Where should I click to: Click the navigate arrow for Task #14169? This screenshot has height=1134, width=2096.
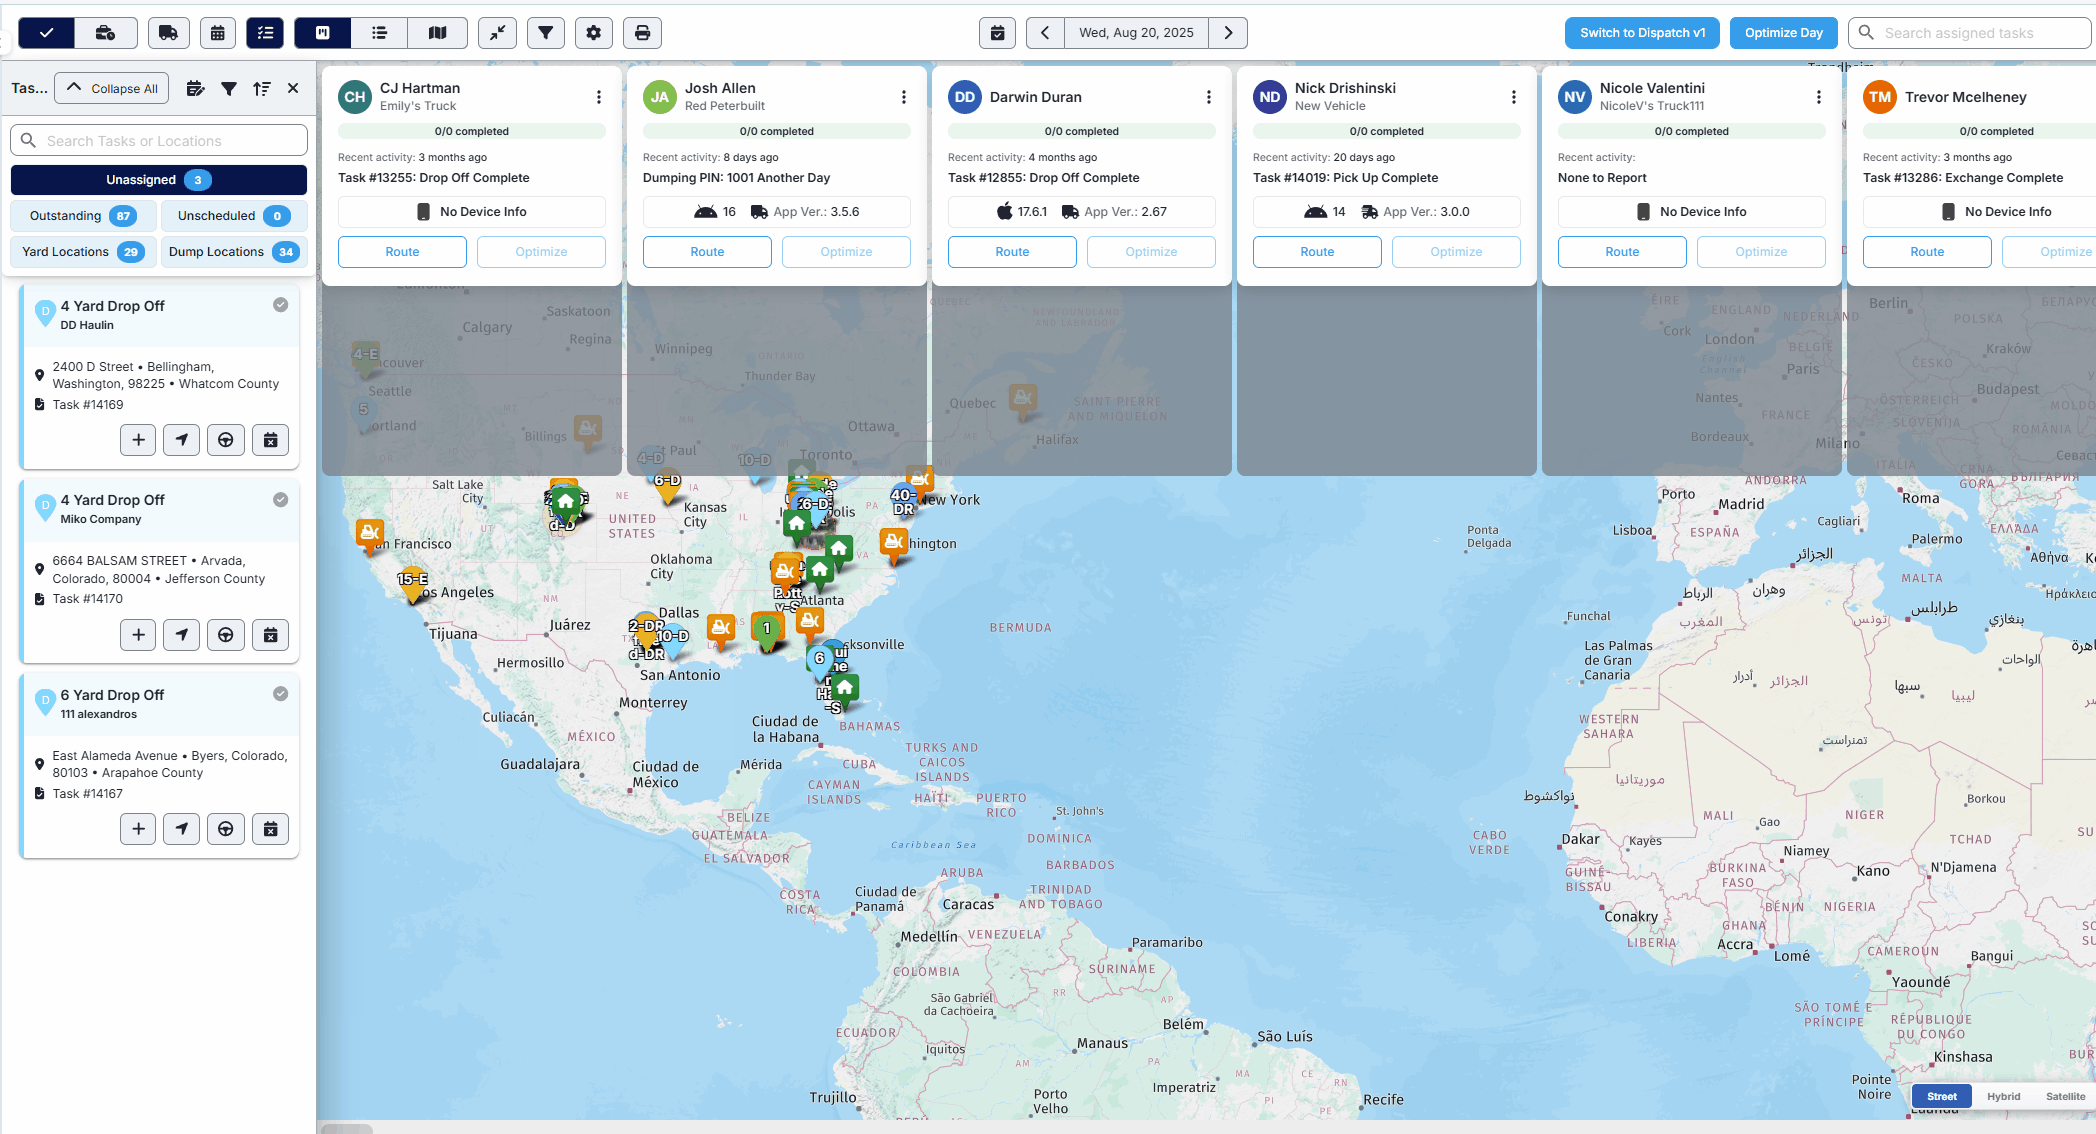pyautogui.click(x=182, y=440)
